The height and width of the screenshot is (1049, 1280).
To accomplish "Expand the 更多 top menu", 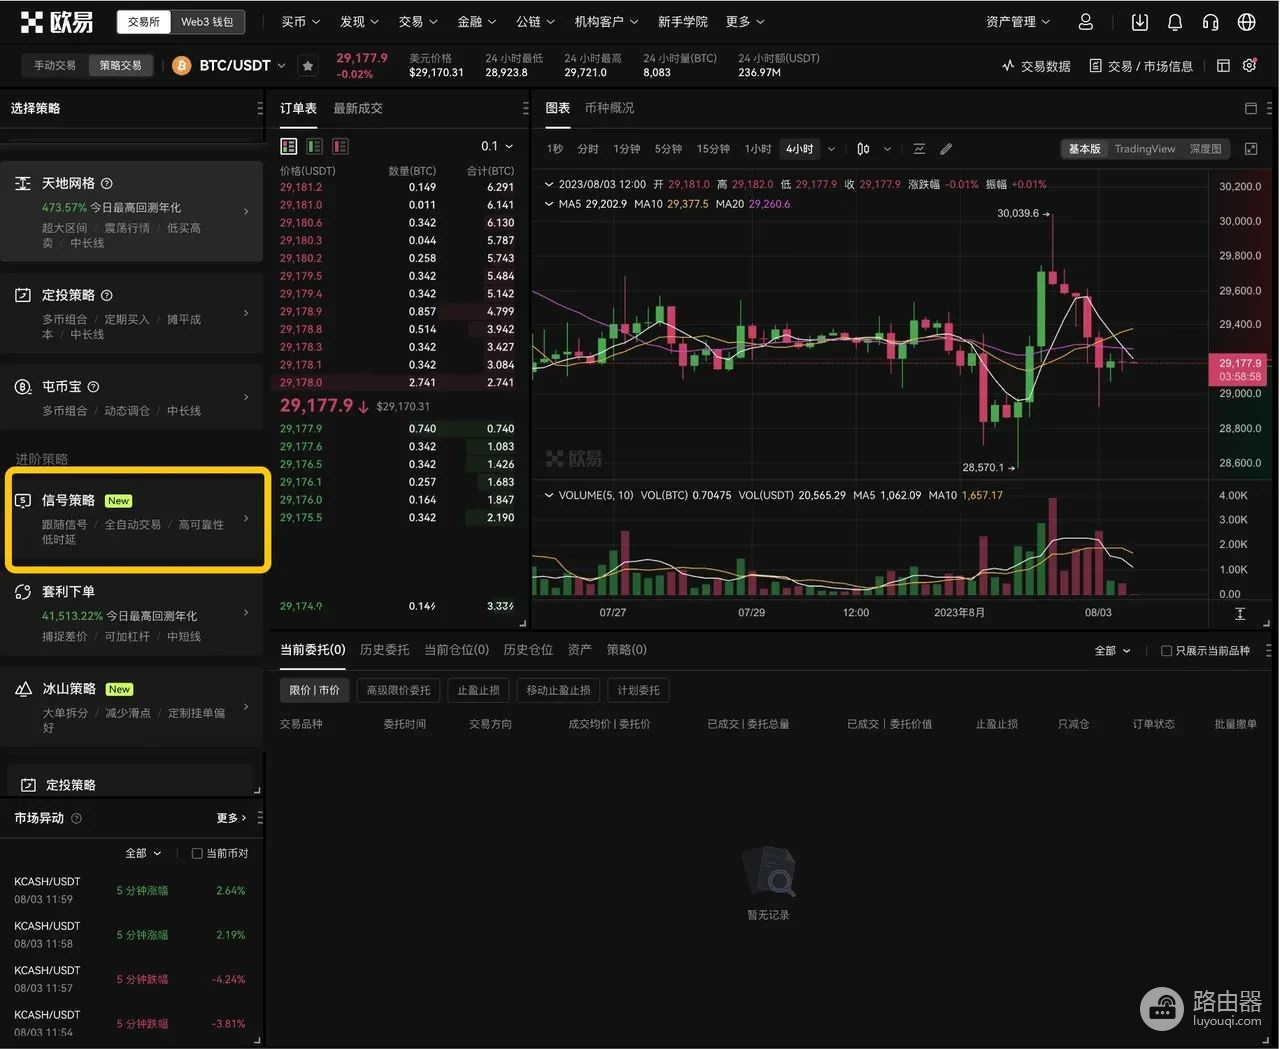I will 745,22.
